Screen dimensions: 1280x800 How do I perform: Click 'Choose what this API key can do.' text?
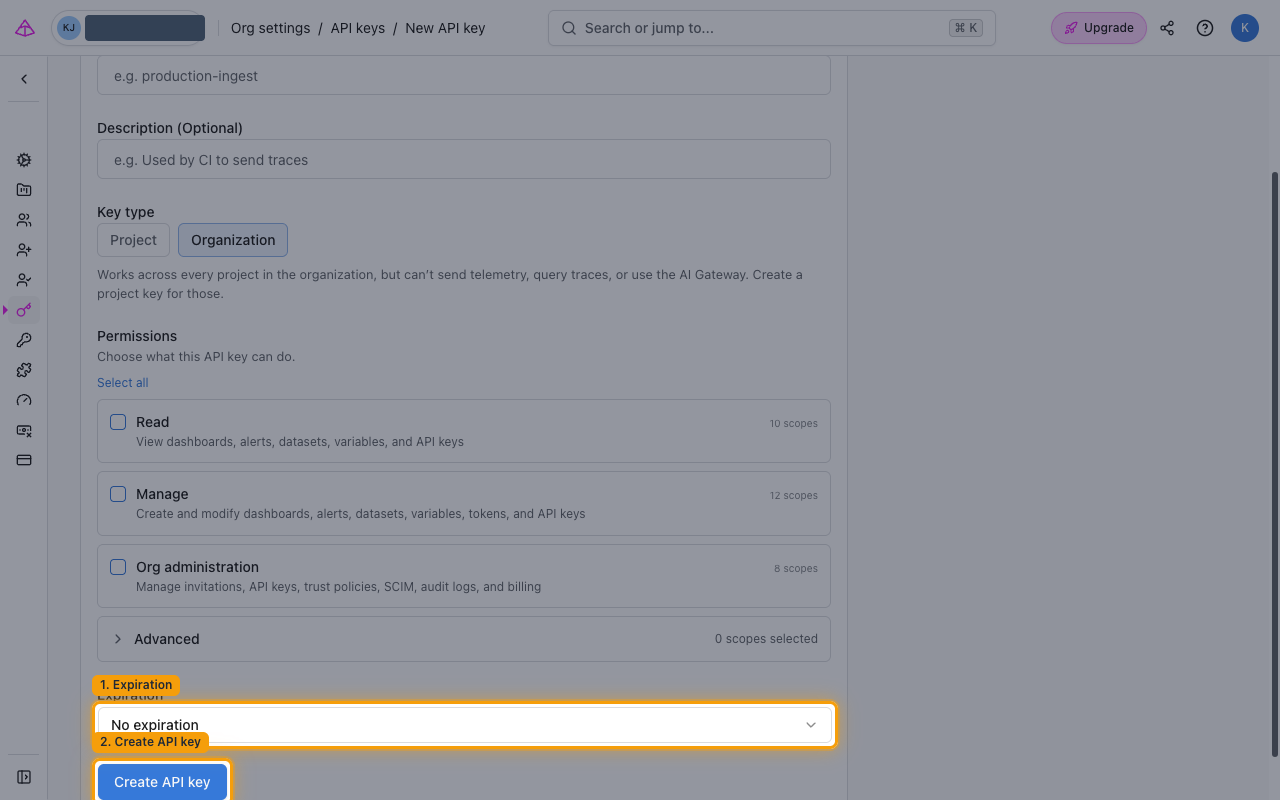tap(196, 357)
